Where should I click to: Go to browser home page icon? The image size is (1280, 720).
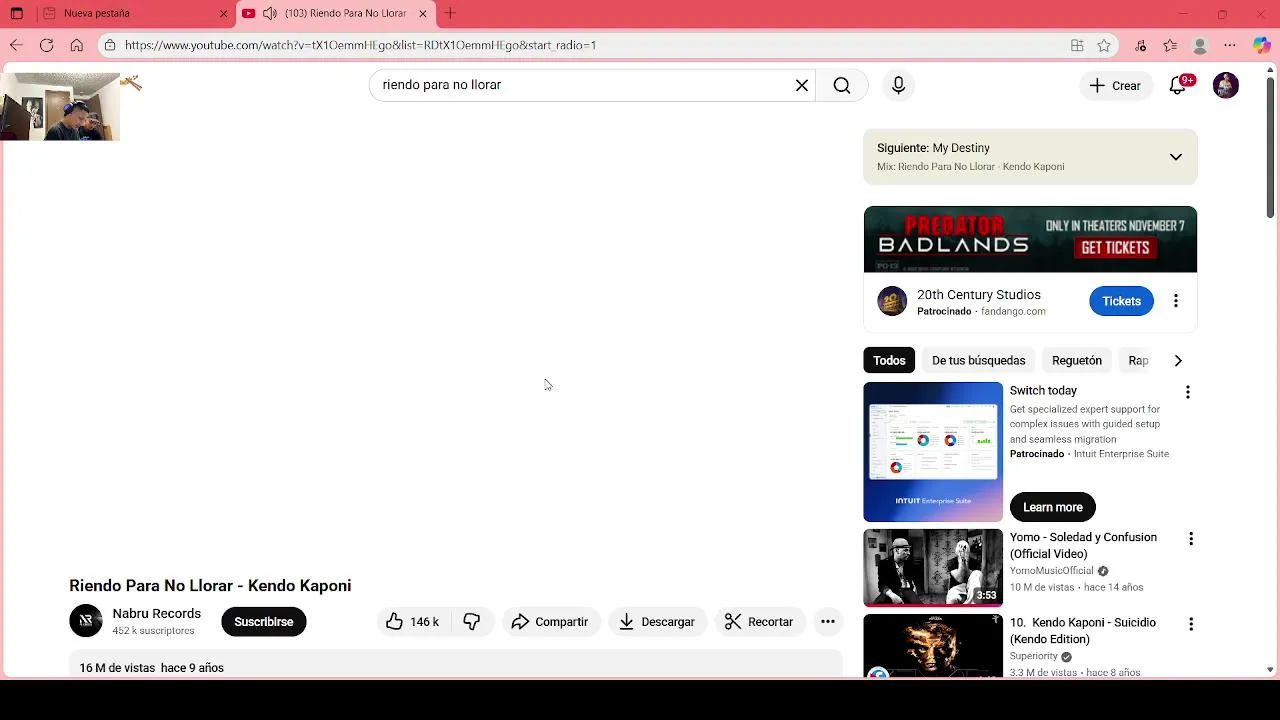coord(76,45)
